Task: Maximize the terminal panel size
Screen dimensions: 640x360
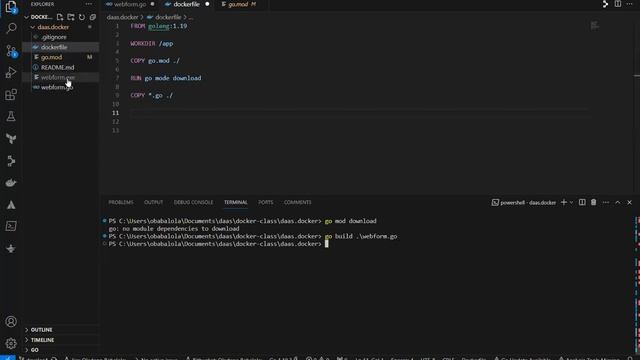Action: pos(618,202)
